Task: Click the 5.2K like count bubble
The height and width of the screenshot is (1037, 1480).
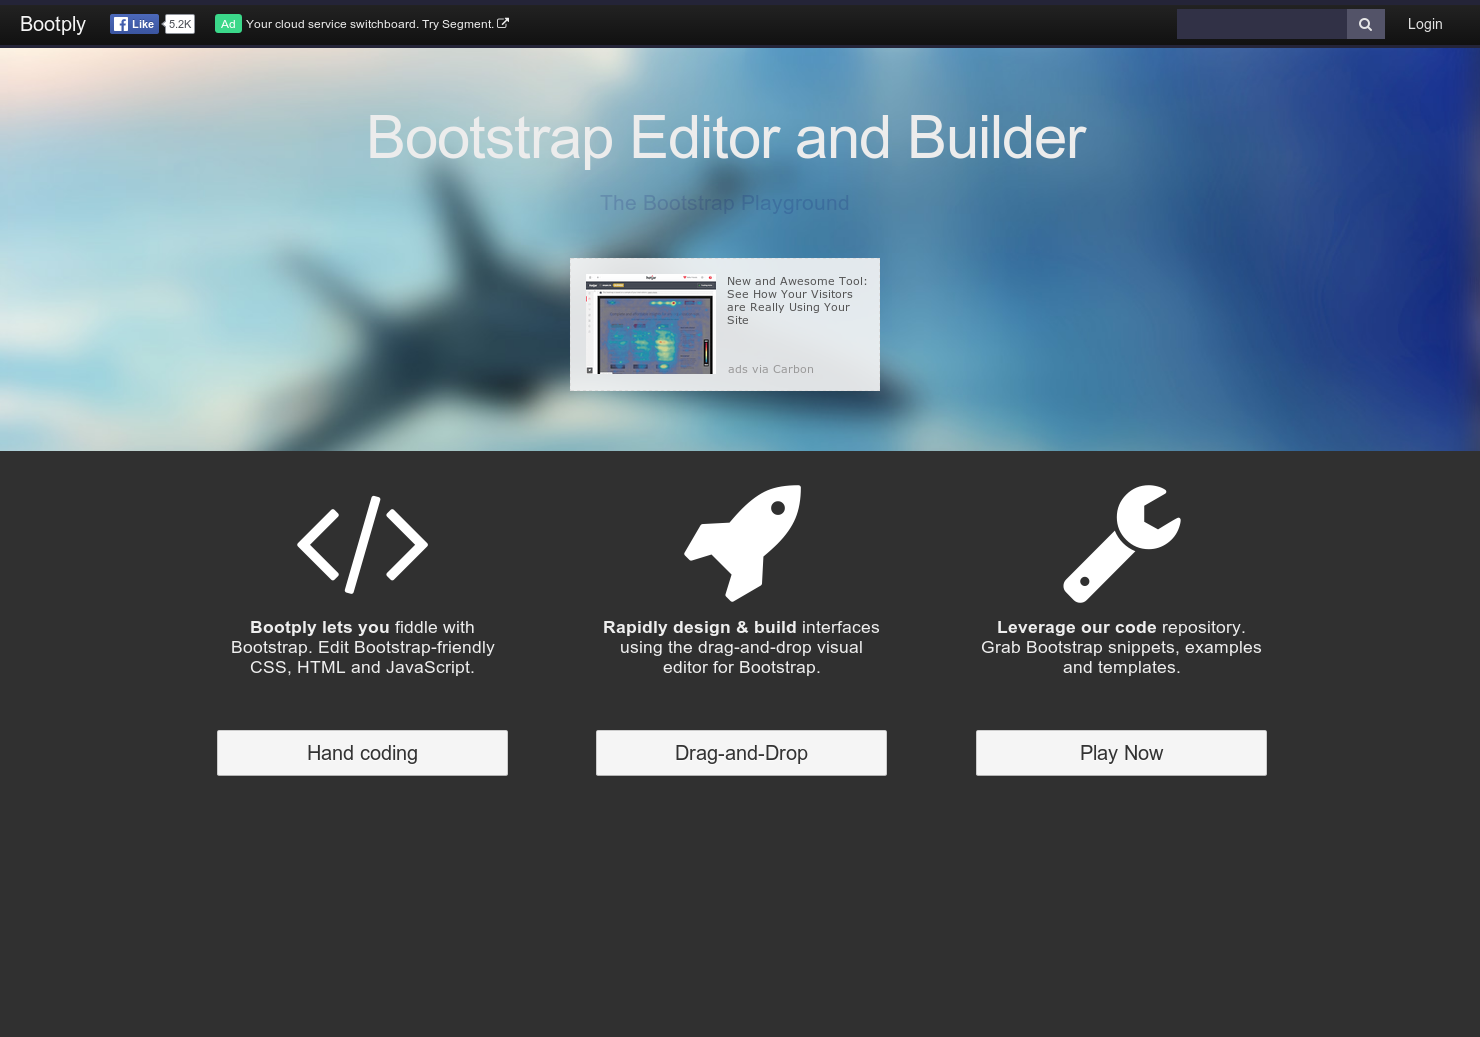Action: pos(180,24)
